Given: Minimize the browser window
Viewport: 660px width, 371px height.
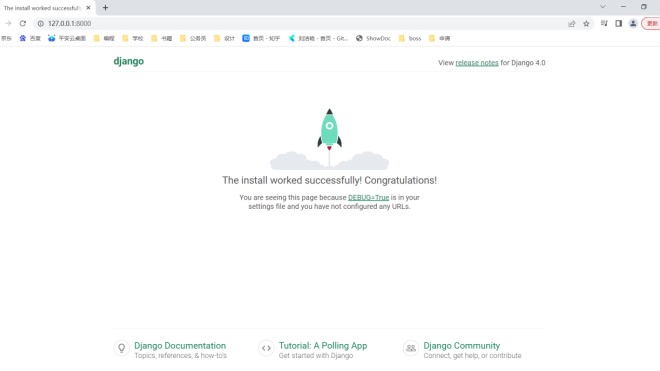Looking at the screenshot, I should point(623,7).
